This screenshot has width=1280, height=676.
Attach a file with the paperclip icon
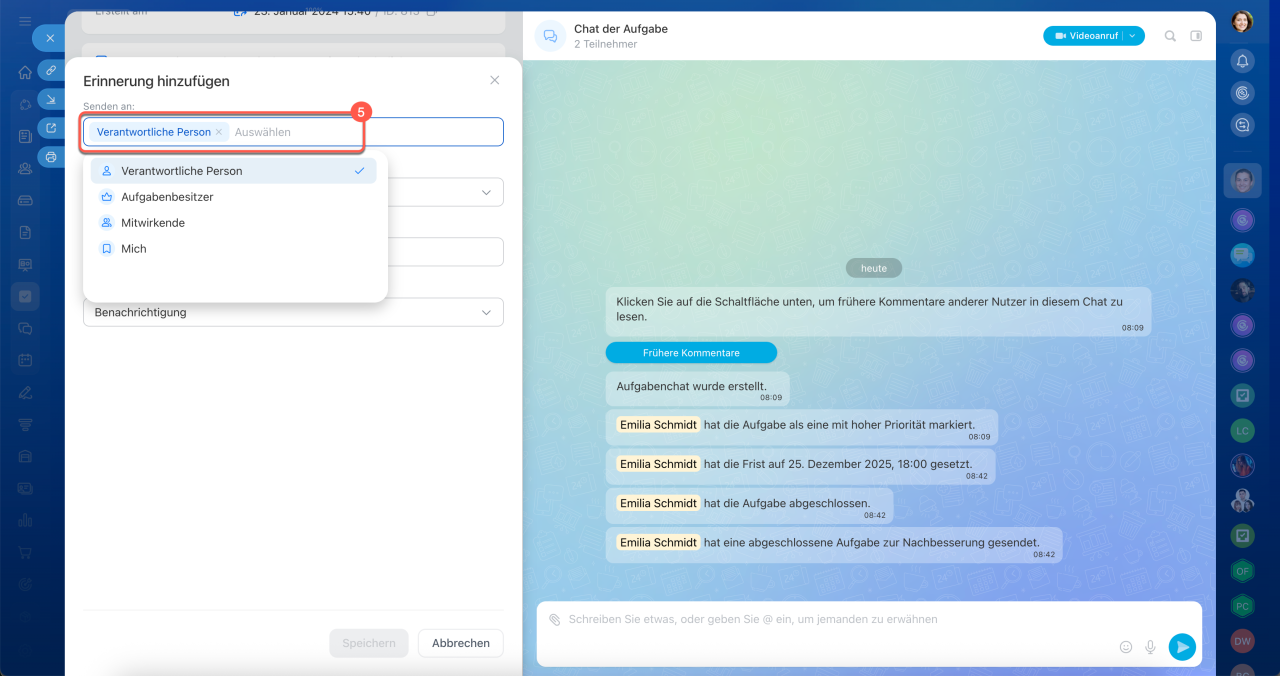tap(554, 620)
